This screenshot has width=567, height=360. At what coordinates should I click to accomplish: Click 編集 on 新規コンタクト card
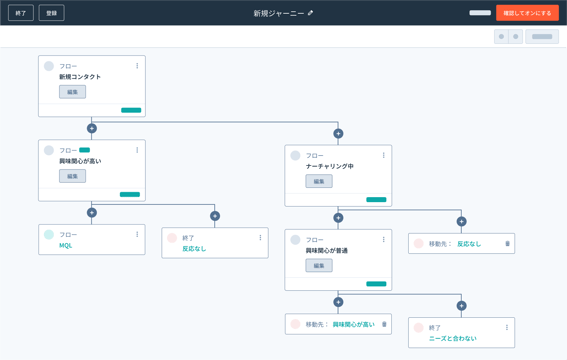pos(72,92)
